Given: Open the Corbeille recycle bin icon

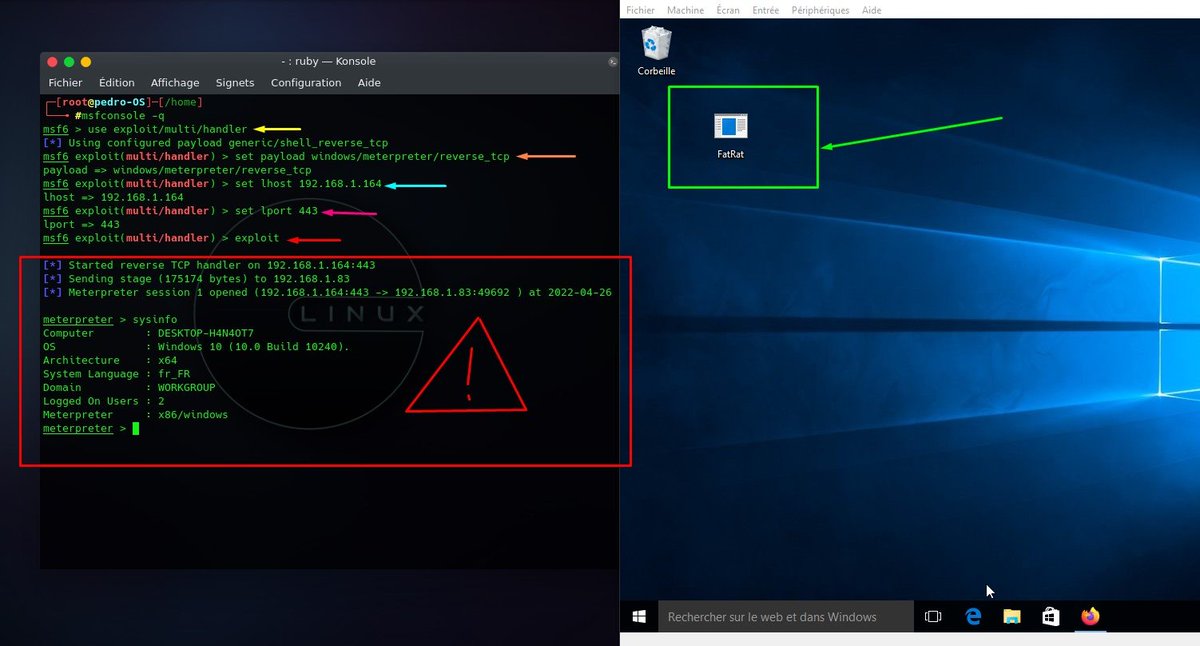Looking at the screenshot, I should pyautogui.click(x=656, y=50).
